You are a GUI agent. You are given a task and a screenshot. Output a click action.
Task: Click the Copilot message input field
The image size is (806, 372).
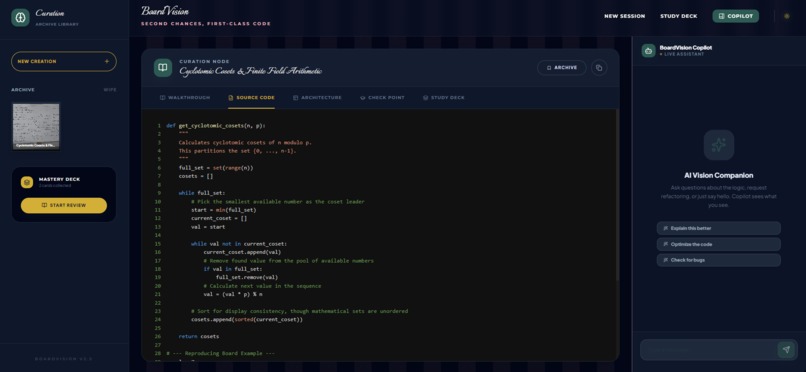click(x=708, y=349)
